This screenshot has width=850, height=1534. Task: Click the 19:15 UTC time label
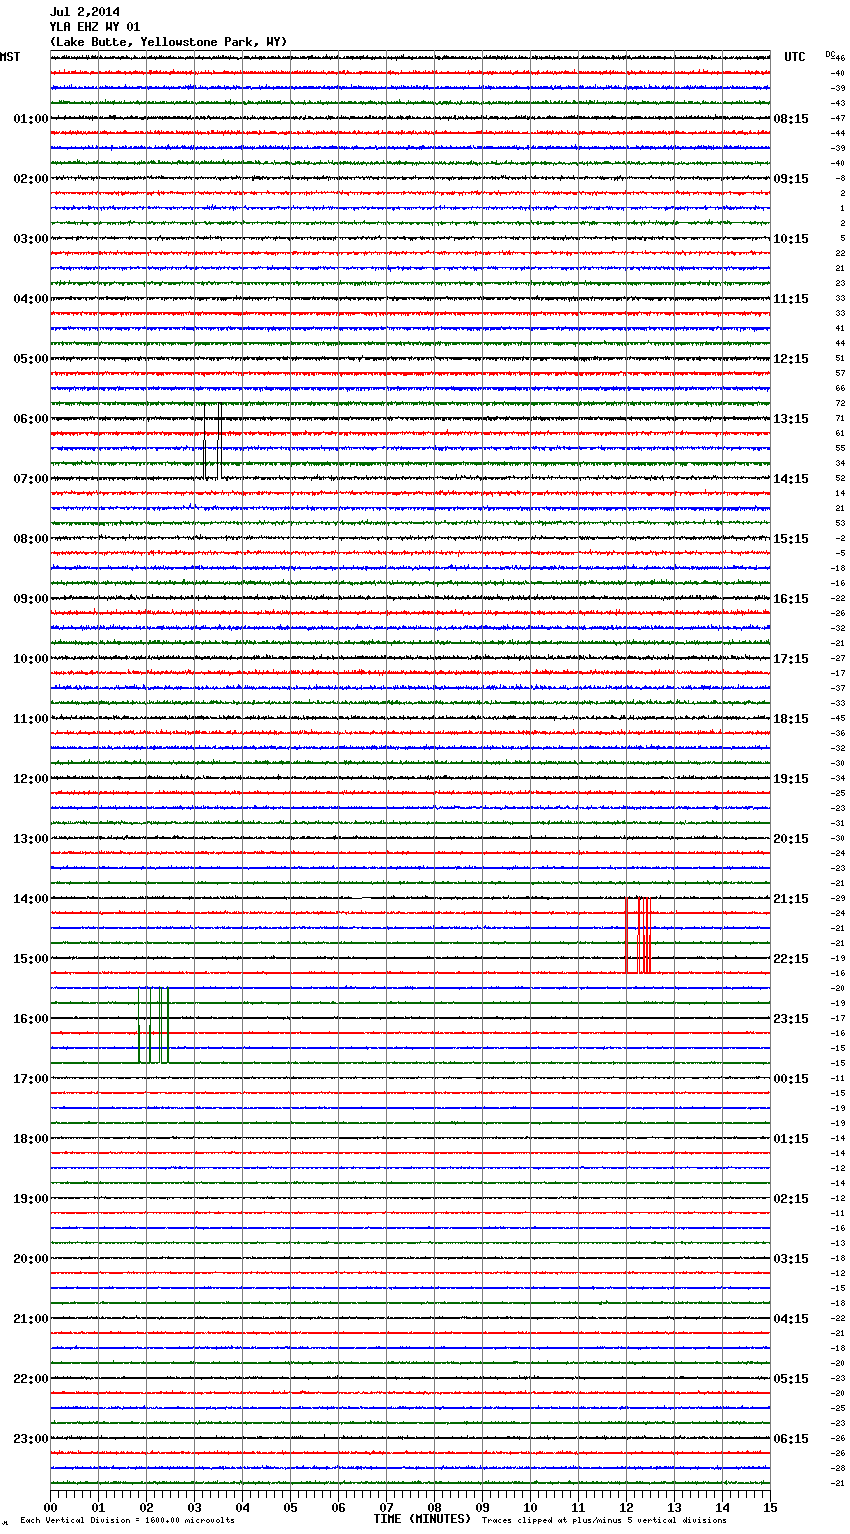tap(791, 779)
